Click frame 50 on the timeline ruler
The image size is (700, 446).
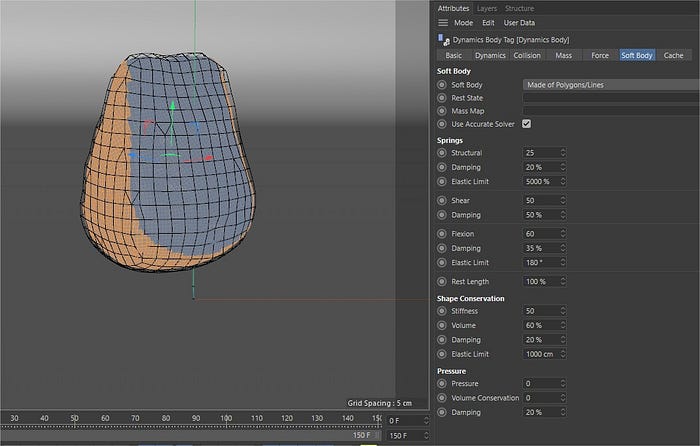coord(75,418)
